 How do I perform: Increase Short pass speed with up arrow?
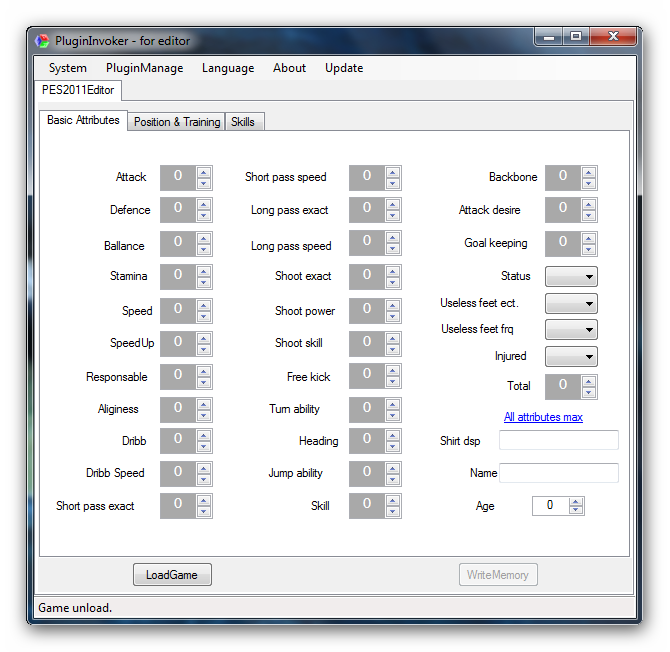point(393,173)
